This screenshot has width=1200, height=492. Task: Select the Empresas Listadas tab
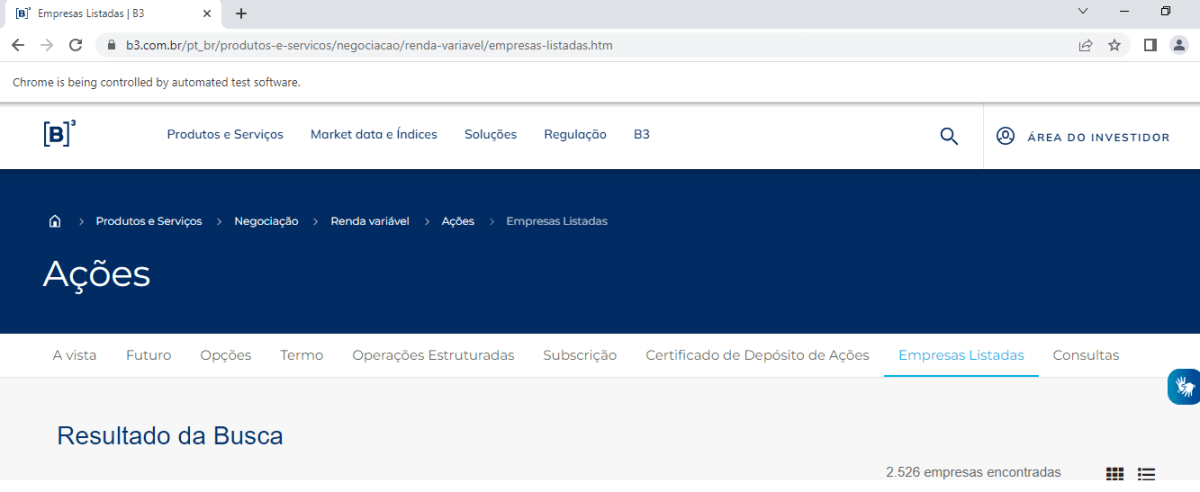coord(961,355)
